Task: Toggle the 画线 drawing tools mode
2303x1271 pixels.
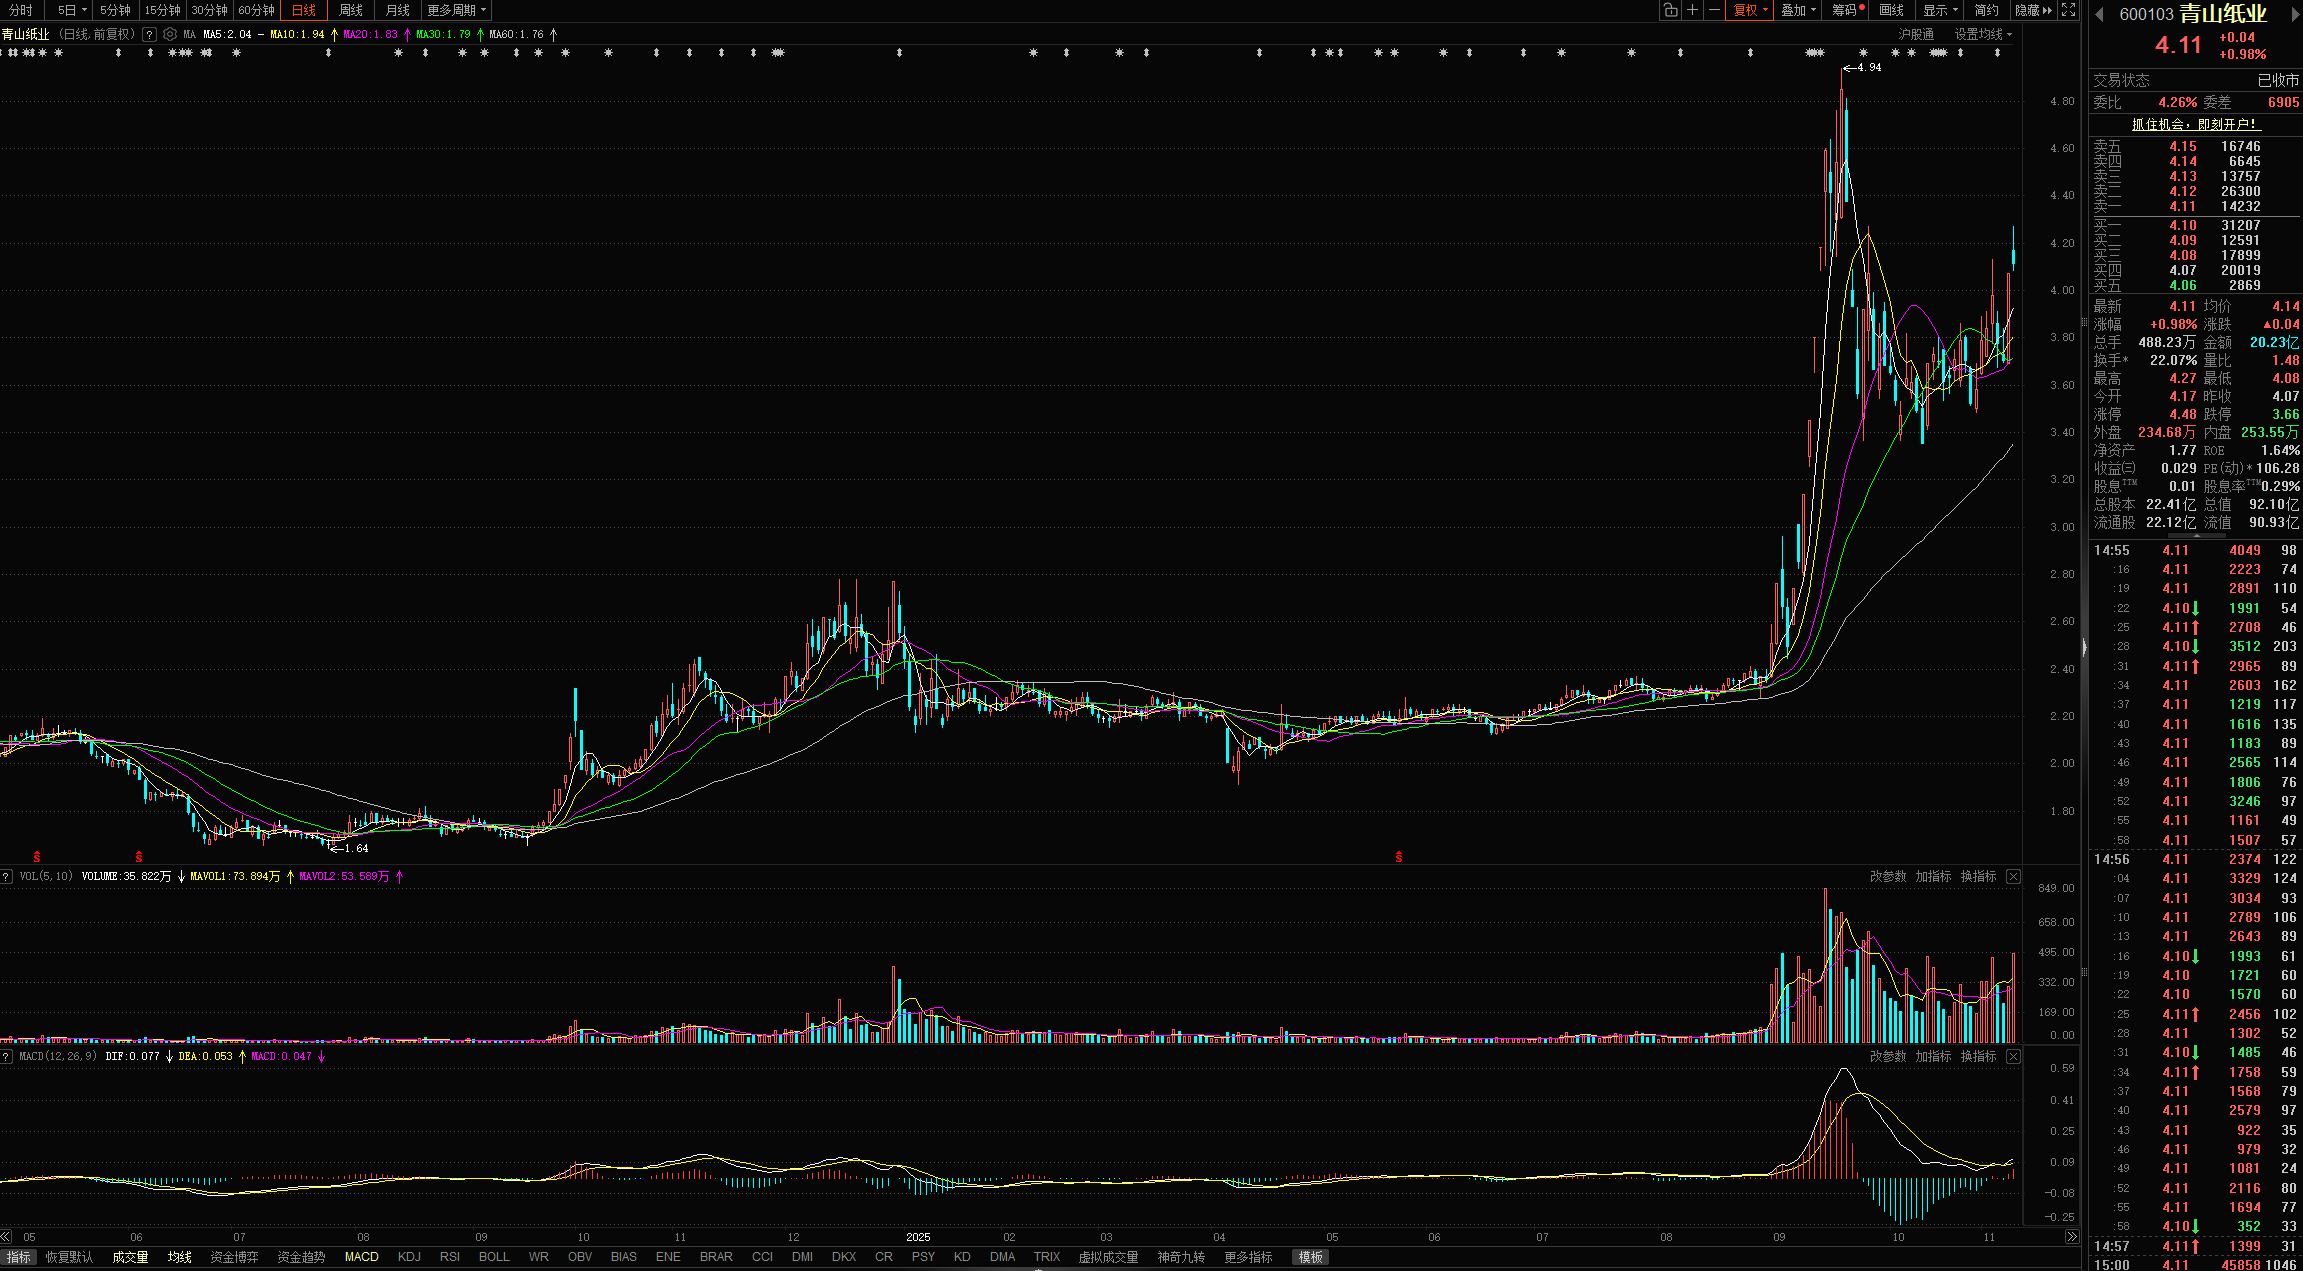Action: [1891, 10]
